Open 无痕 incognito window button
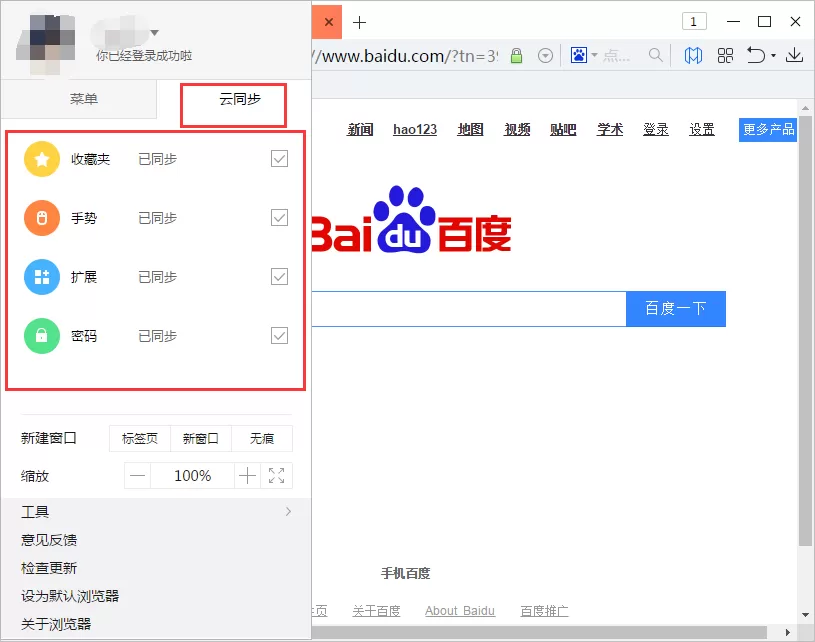 tap(262, 439)
